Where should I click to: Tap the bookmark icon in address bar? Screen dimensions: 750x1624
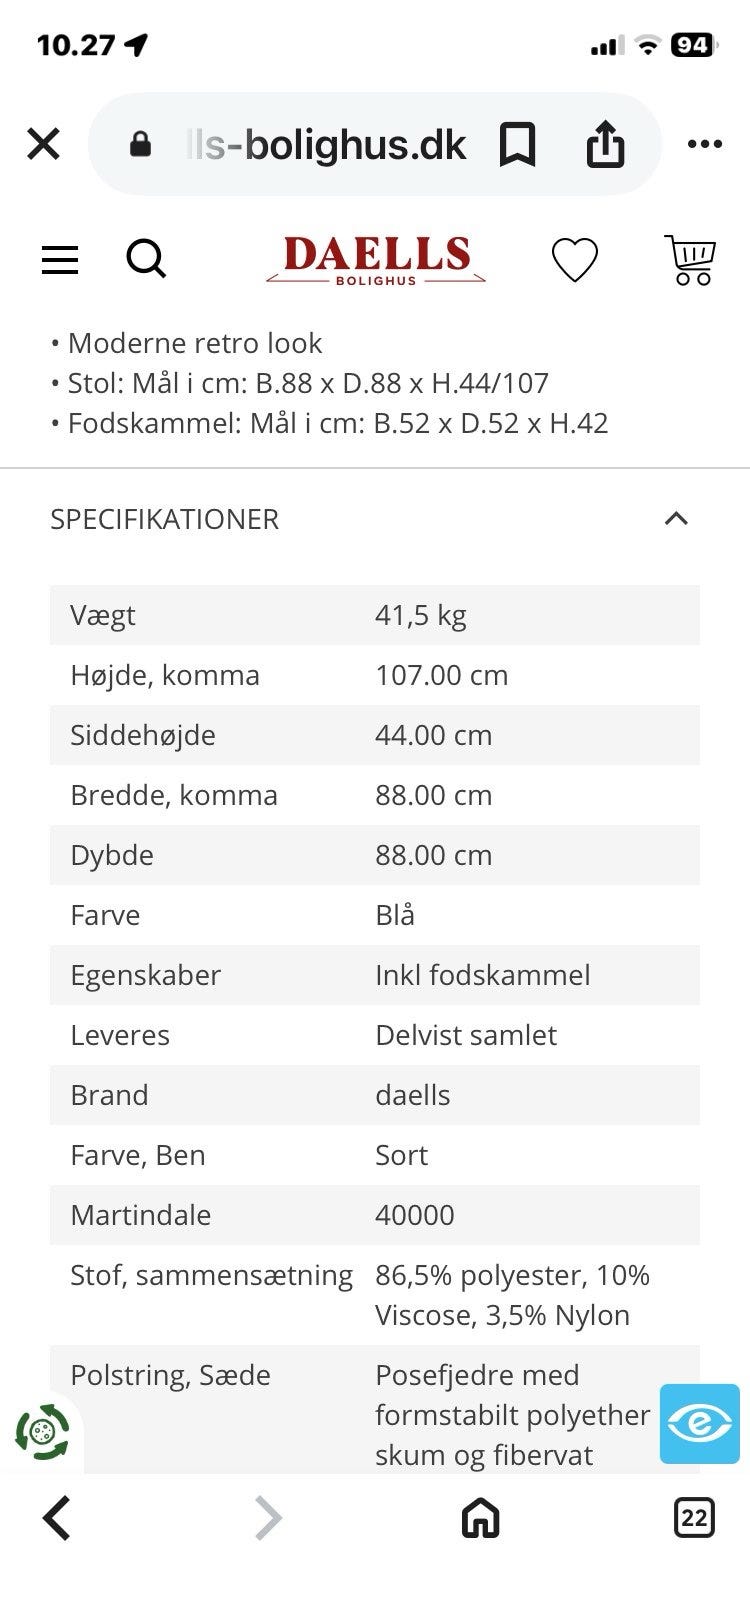click(517, 145)
